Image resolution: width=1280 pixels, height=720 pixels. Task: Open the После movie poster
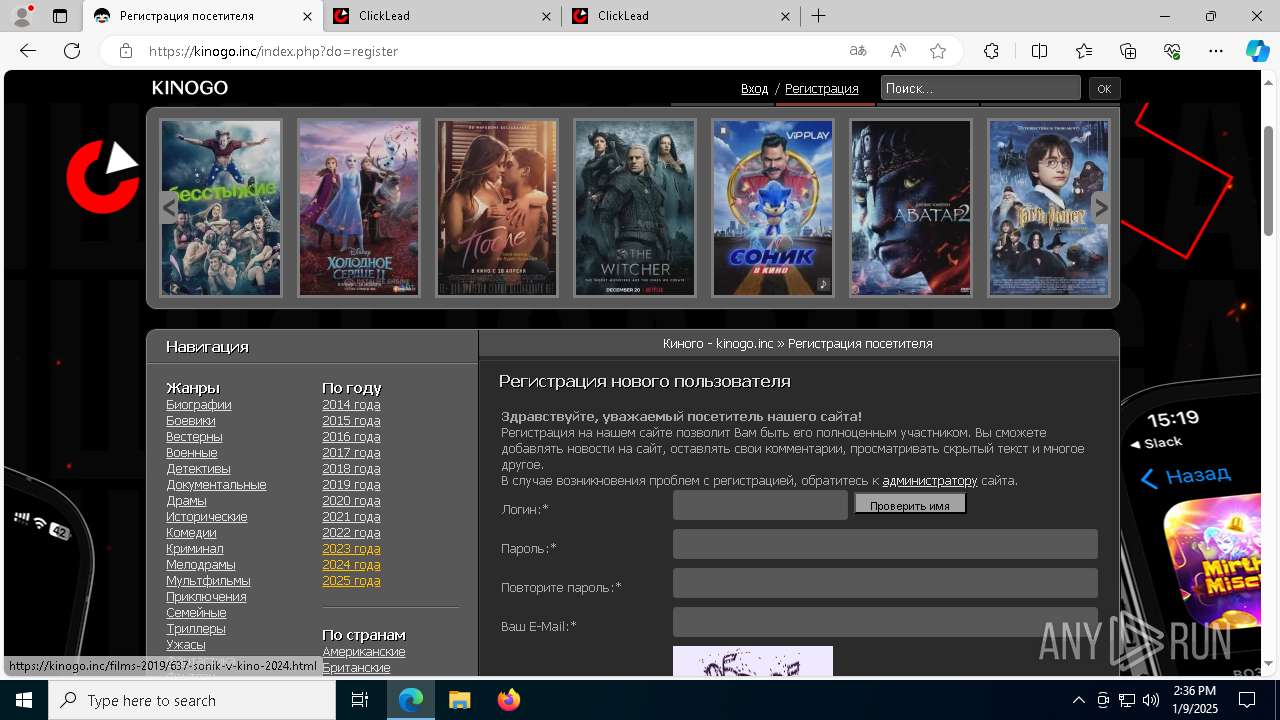(497, 208)
